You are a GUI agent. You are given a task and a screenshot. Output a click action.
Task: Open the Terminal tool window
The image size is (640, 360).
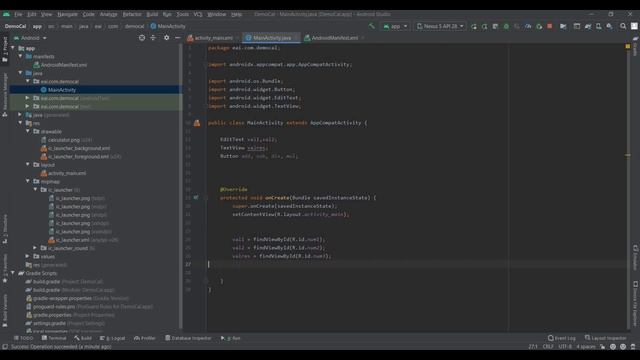pyautogui.click(x=54, y=338)
